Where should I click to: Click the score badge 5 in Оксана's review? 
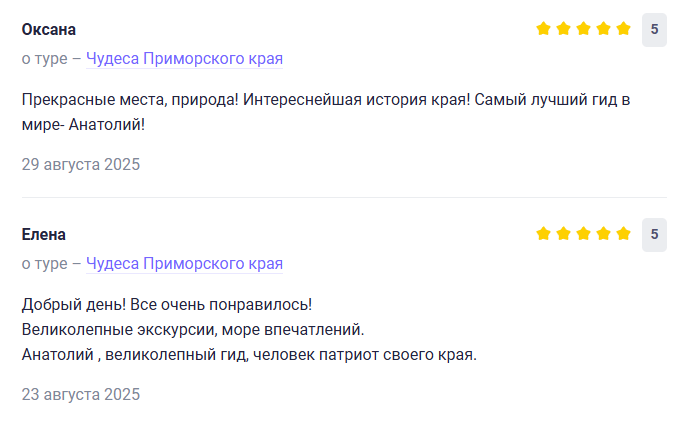tap(654, 29)
